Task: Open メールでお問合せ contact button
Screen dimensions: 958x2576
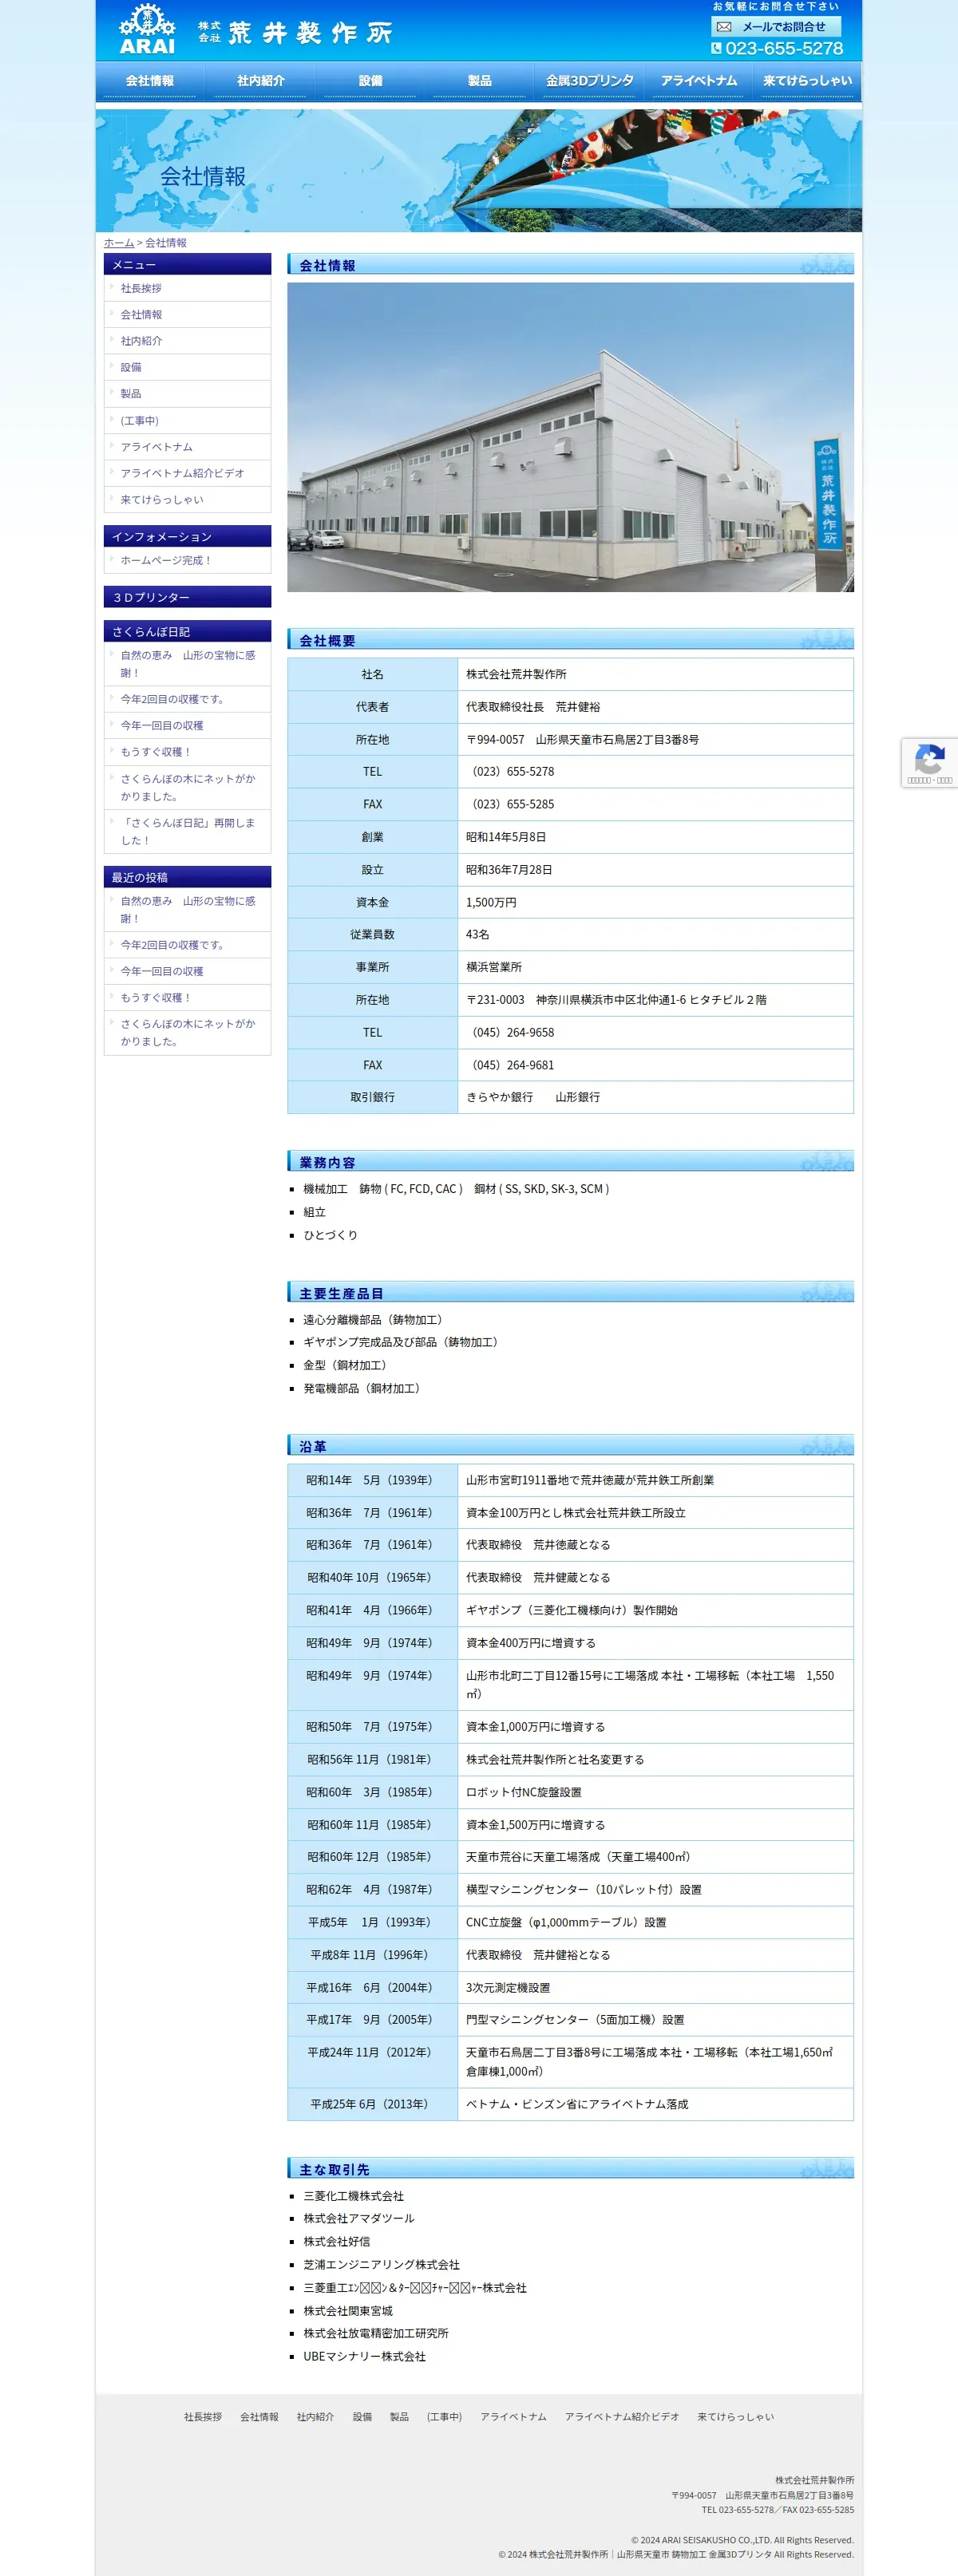Action: click(776, 27)
